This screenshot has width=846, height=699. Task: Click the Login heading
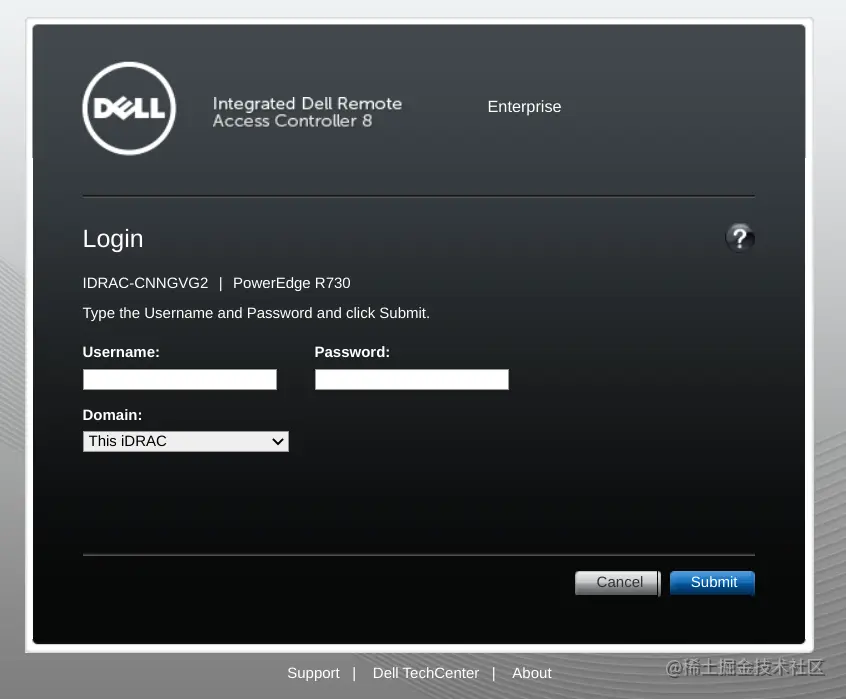113,239
